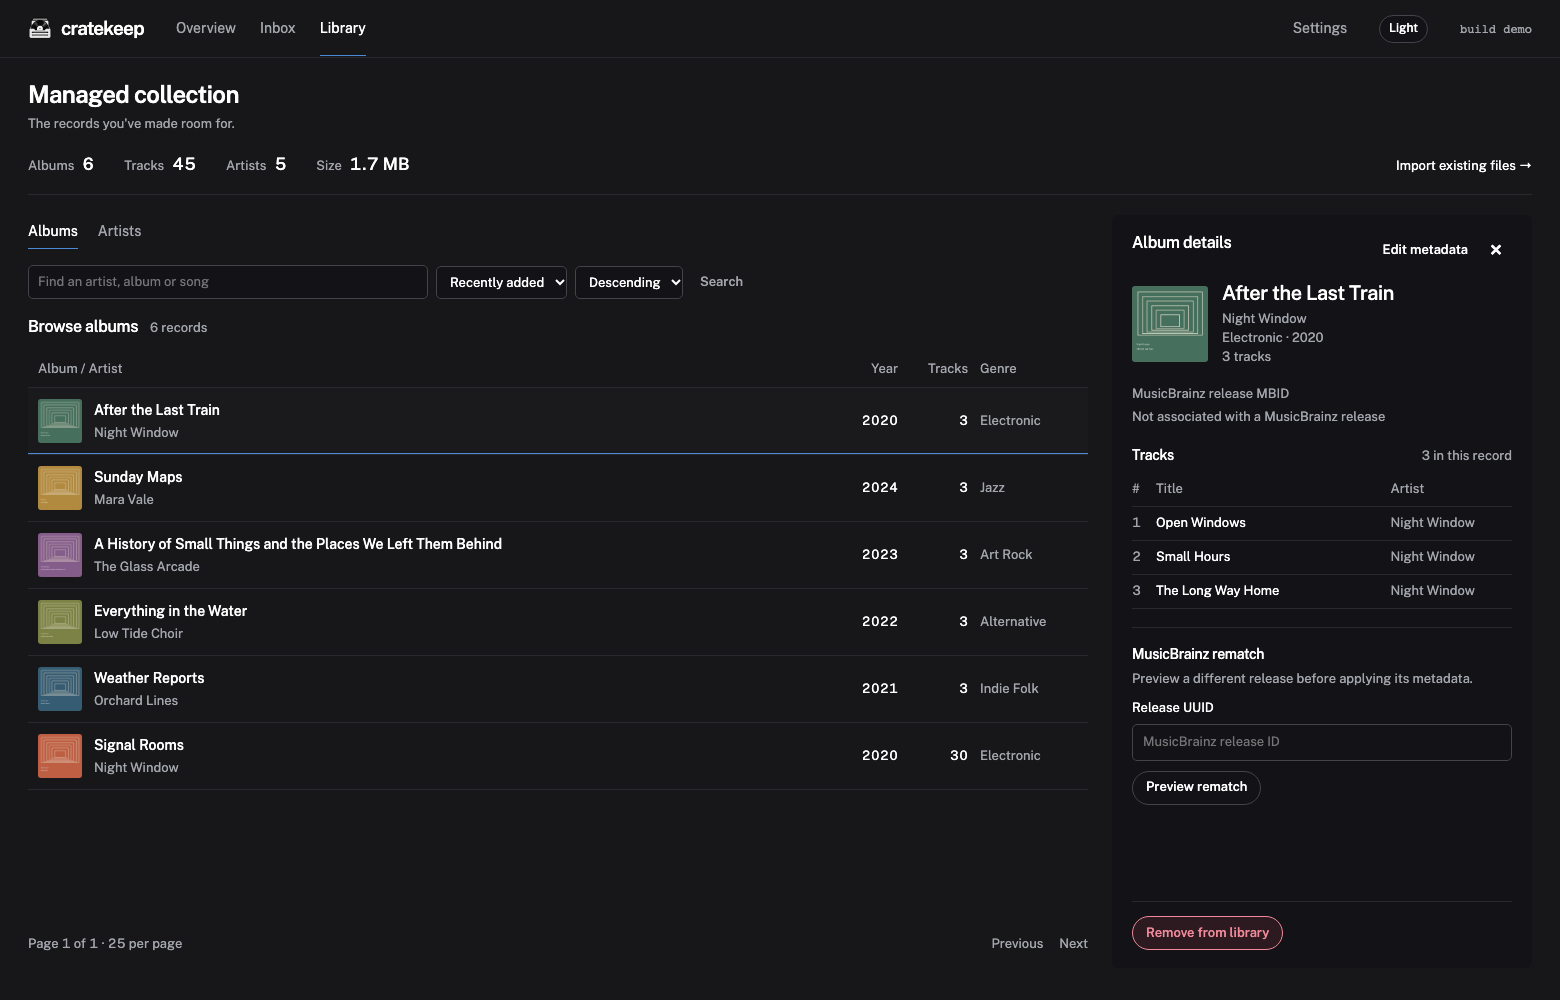Click Import existing files link
Viewport: 1560px width, 1000px height.
pyautogui.click(x=1463, y=166)
